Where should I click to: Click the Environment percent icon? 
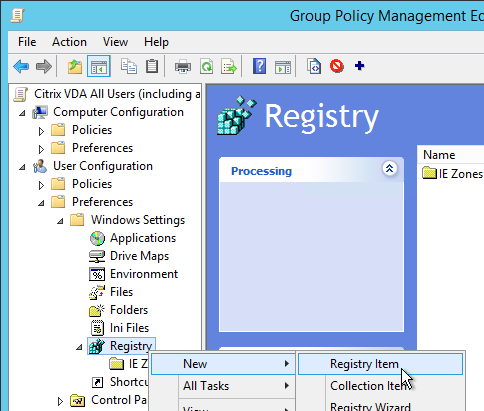pyautogui.click(x=97, y=274)
